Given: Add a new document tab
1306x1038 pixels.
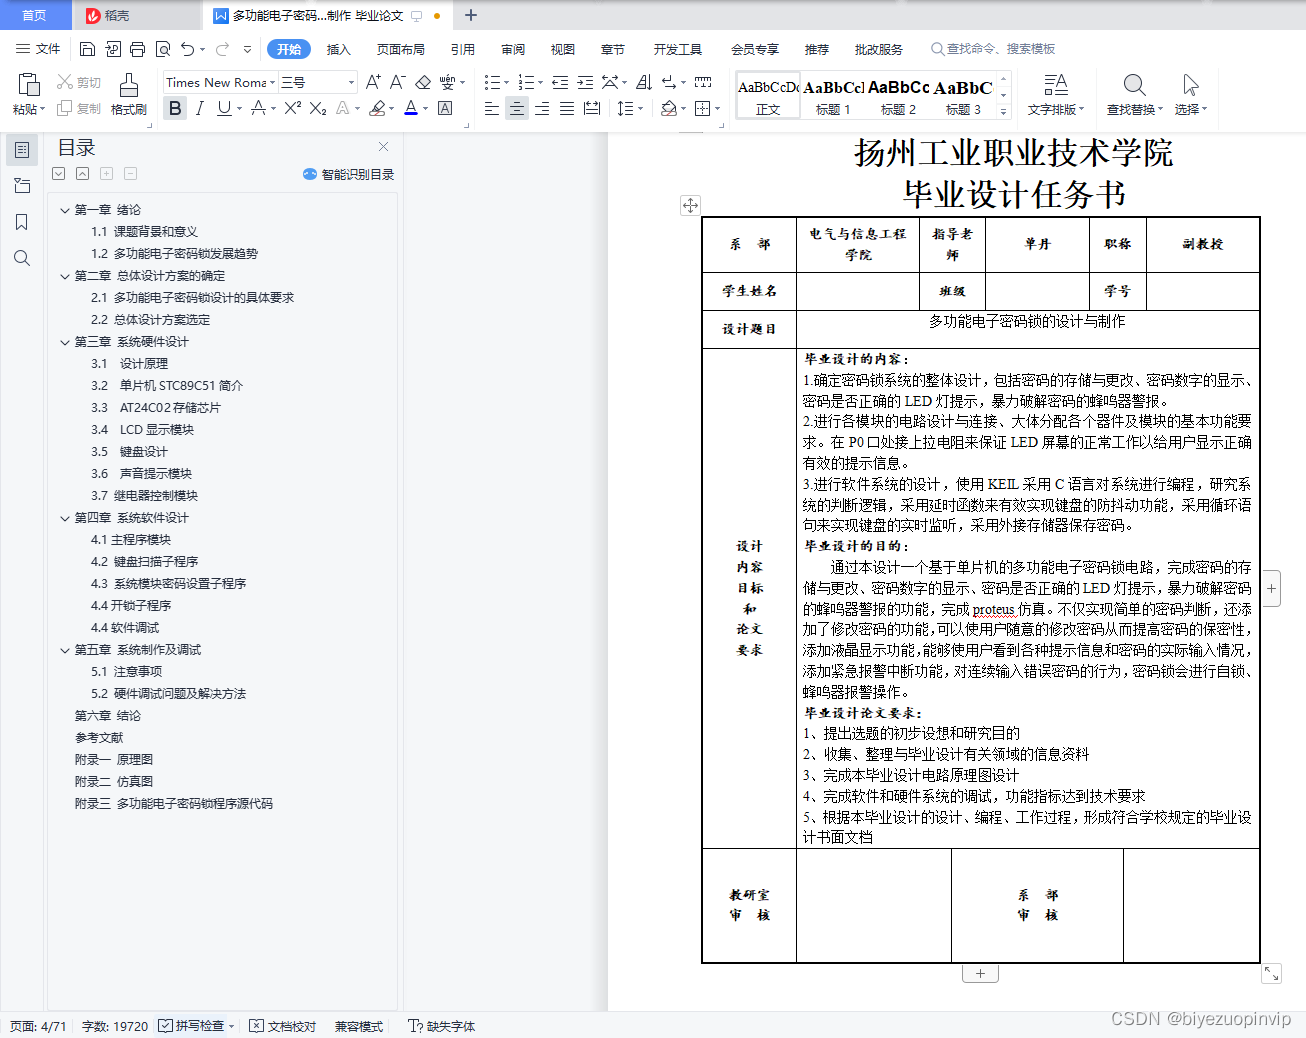Looking at the screenshot, I should (471, 15).
